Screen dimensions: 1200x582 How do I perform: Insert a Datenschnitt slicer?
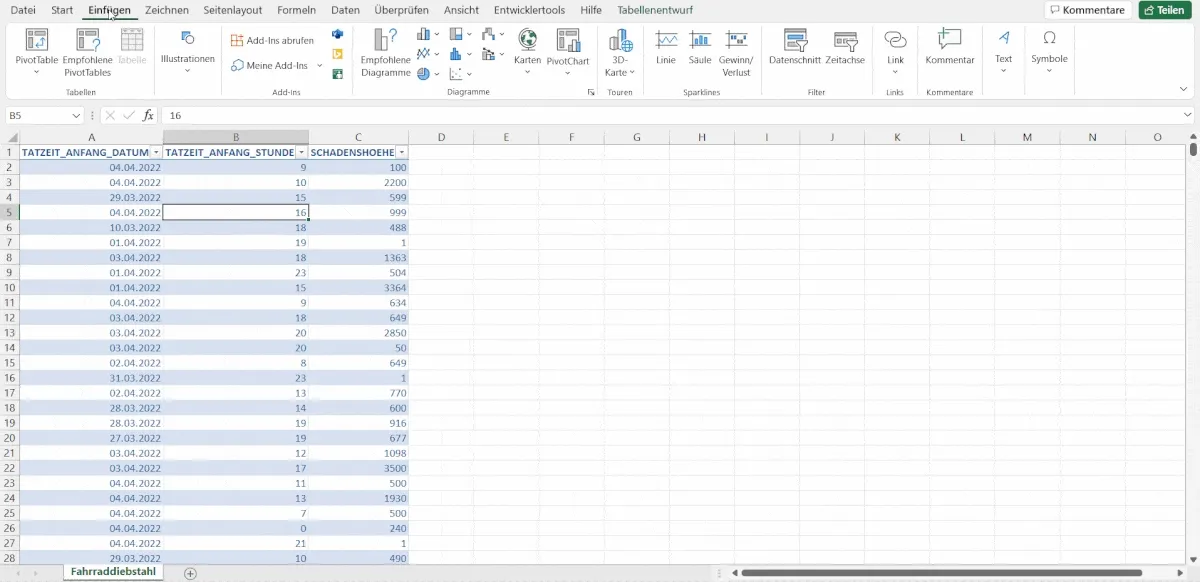tap(795, 47)
